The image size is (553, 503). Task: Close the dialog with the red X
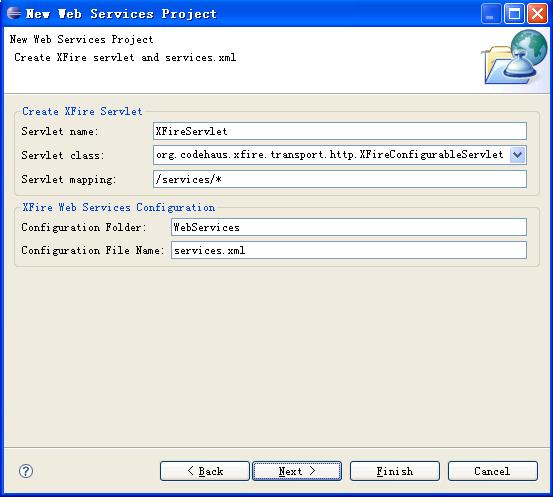coord(537,14)
